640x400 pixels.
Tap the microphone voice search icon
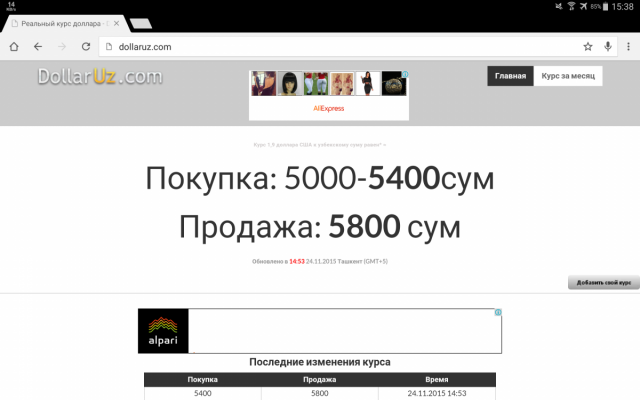click(x=608, y=47)
